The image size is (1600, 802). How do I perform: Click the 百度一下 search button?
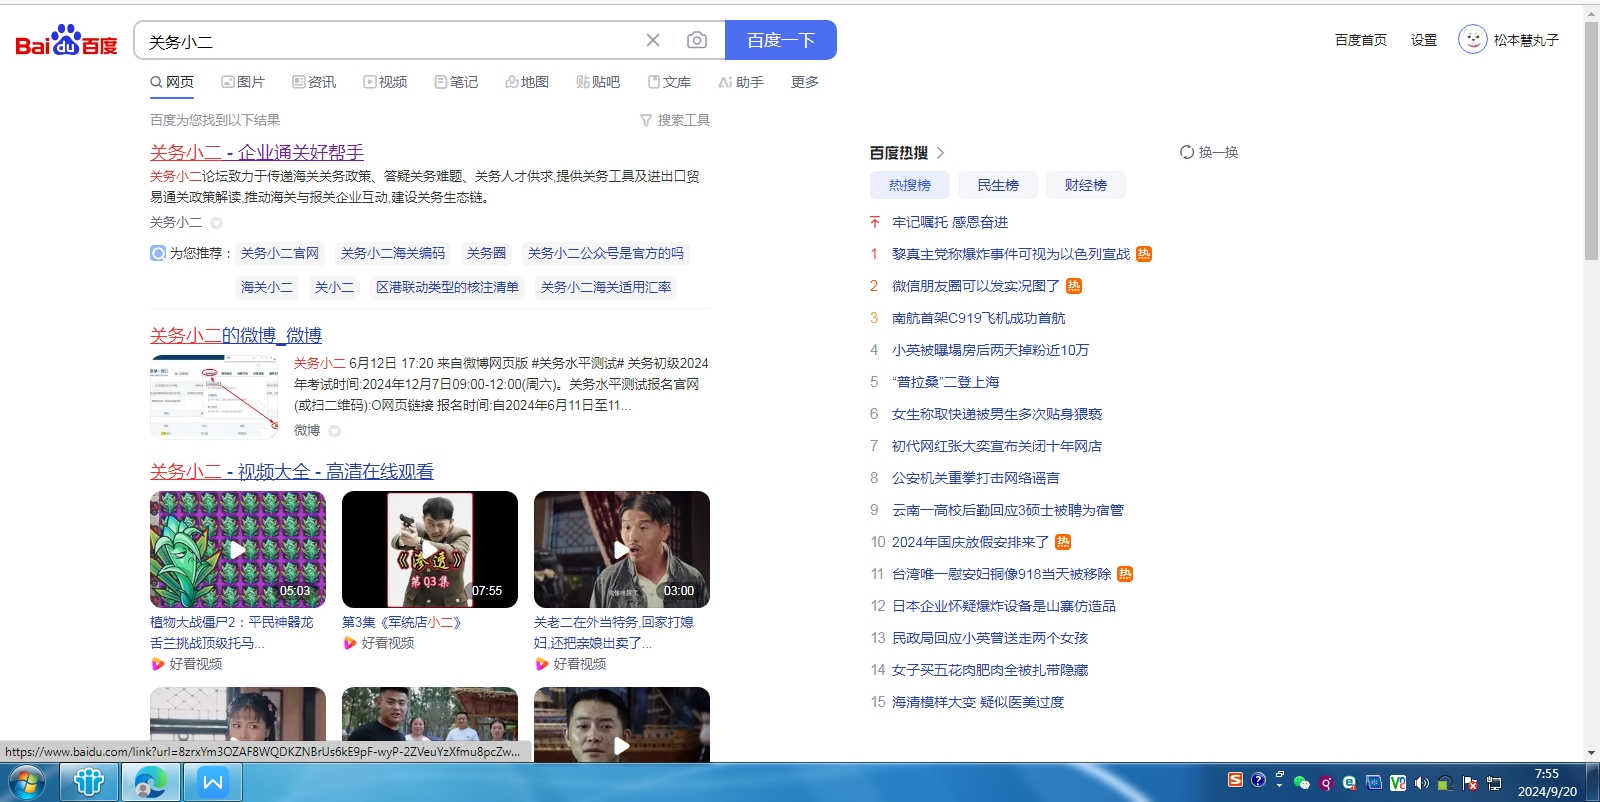(x=781, y=40)
